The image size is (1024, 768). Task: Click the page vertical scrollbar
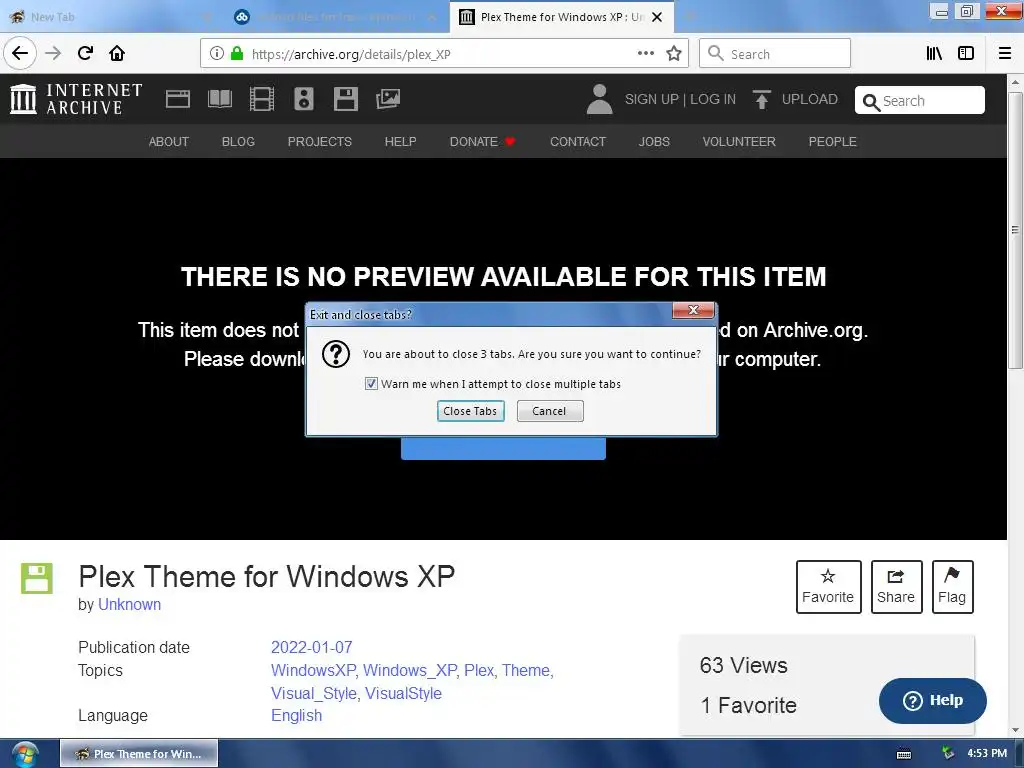point(1015,231)
